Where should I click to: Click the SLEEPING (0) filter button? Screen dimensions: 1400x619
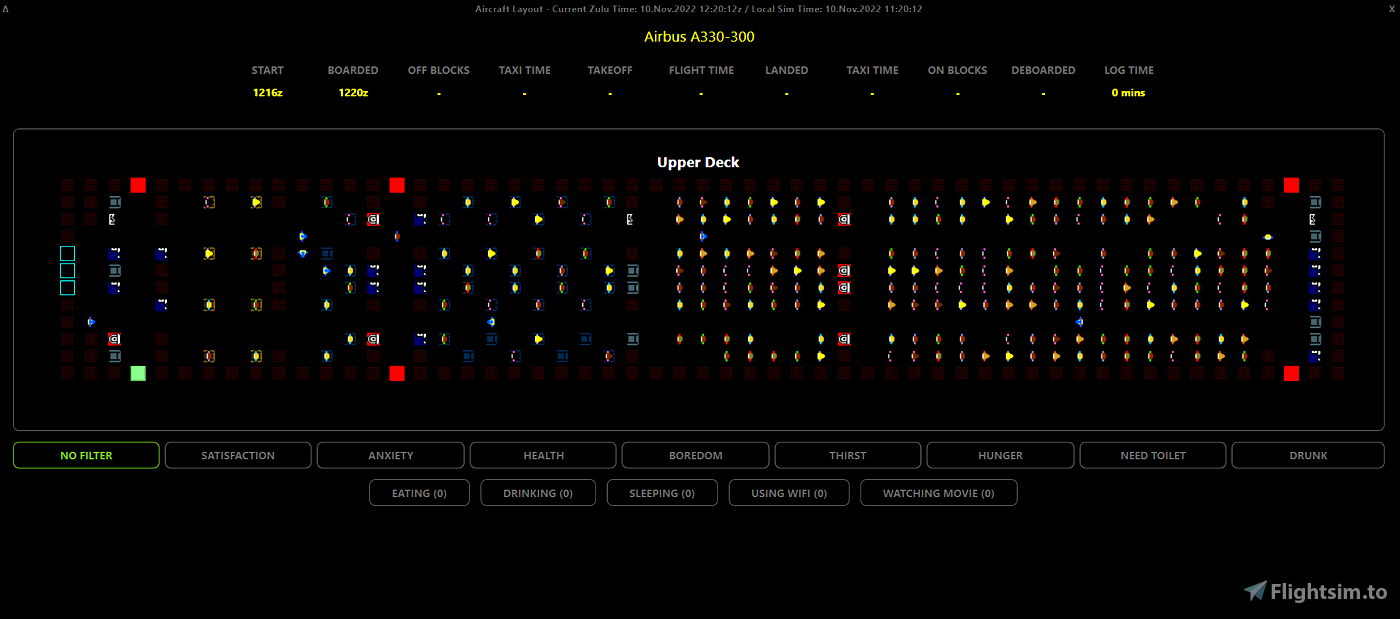coord(662,492)
